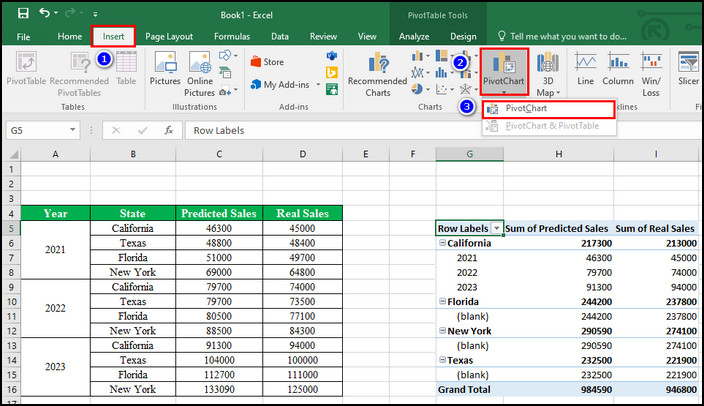The image size is (704, 406).
Task: Click the Save icon in title bar
Action: point(23,13)
